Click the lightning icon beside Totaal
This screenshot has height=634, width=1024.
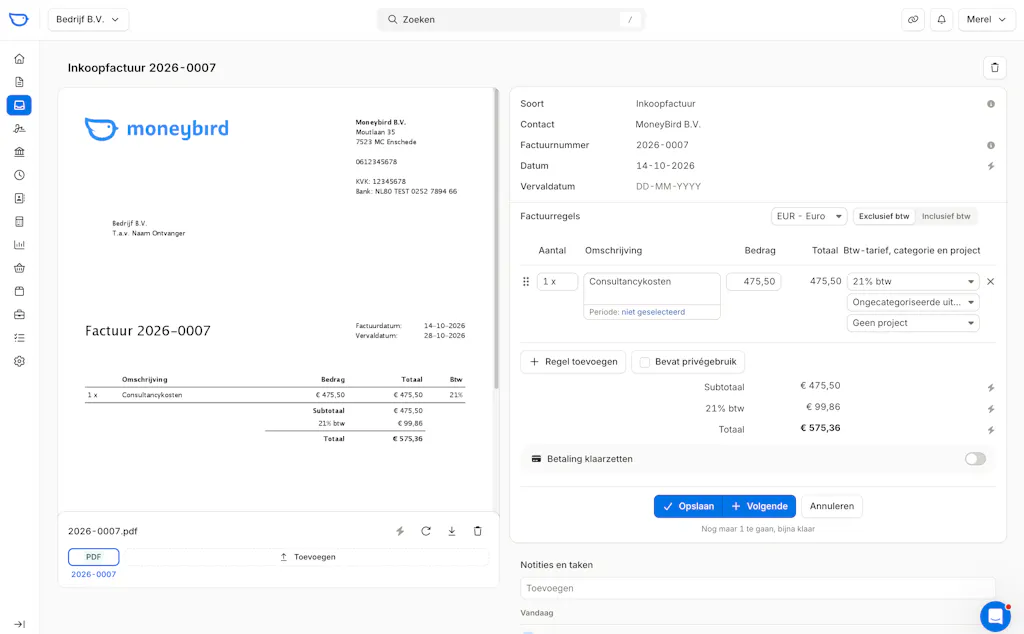pos(991,430)
